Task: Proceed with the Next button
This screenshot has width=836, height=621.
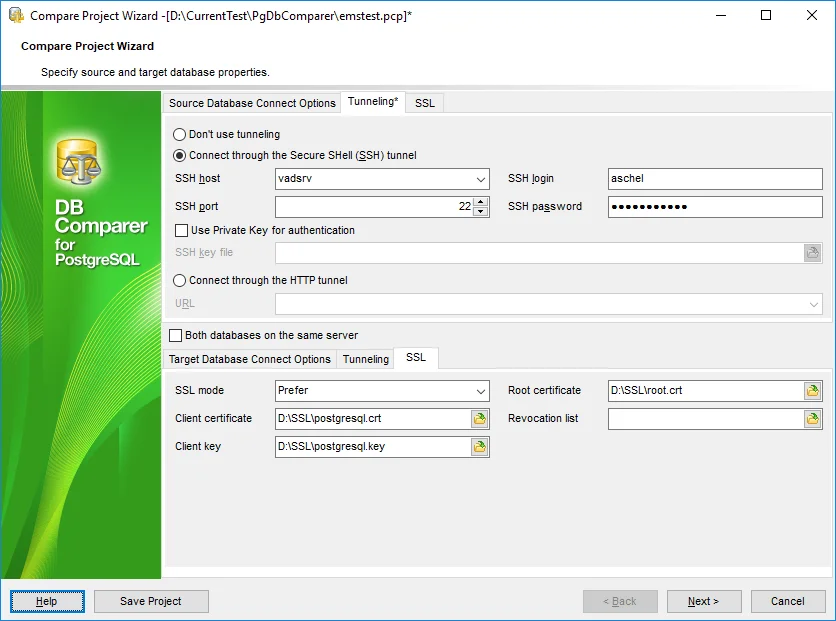Action: coord(703,601)
